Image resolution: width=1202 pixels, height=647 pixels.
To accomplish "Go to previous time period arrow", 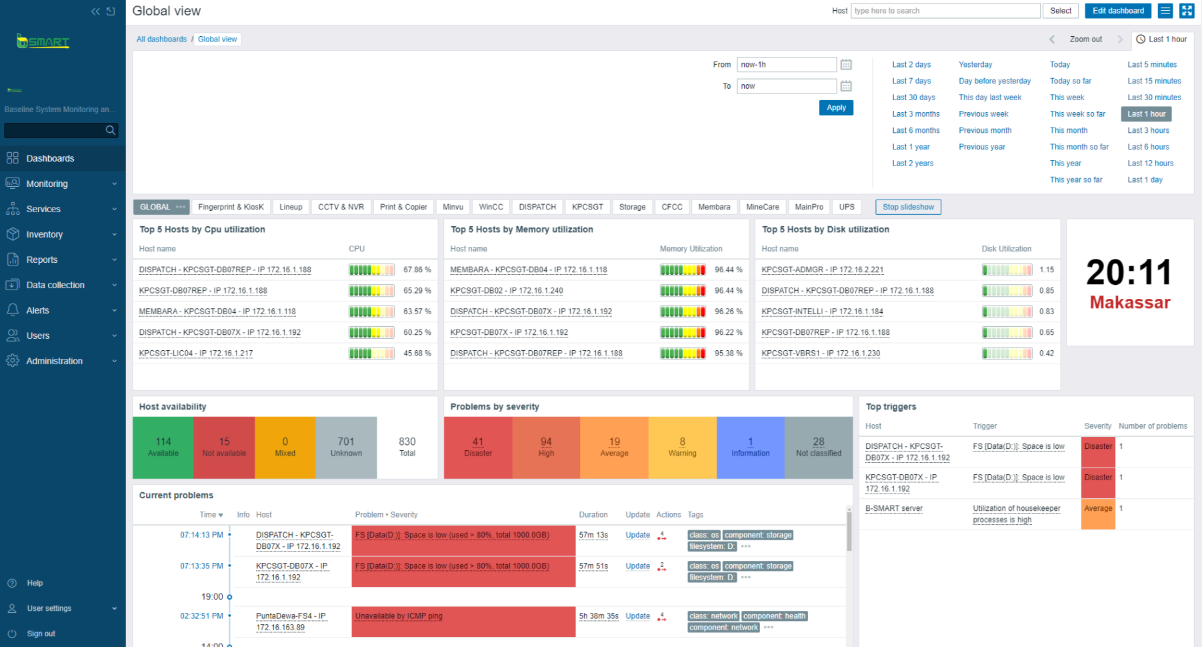I will pyautogui.click(x=1052, y=39).
